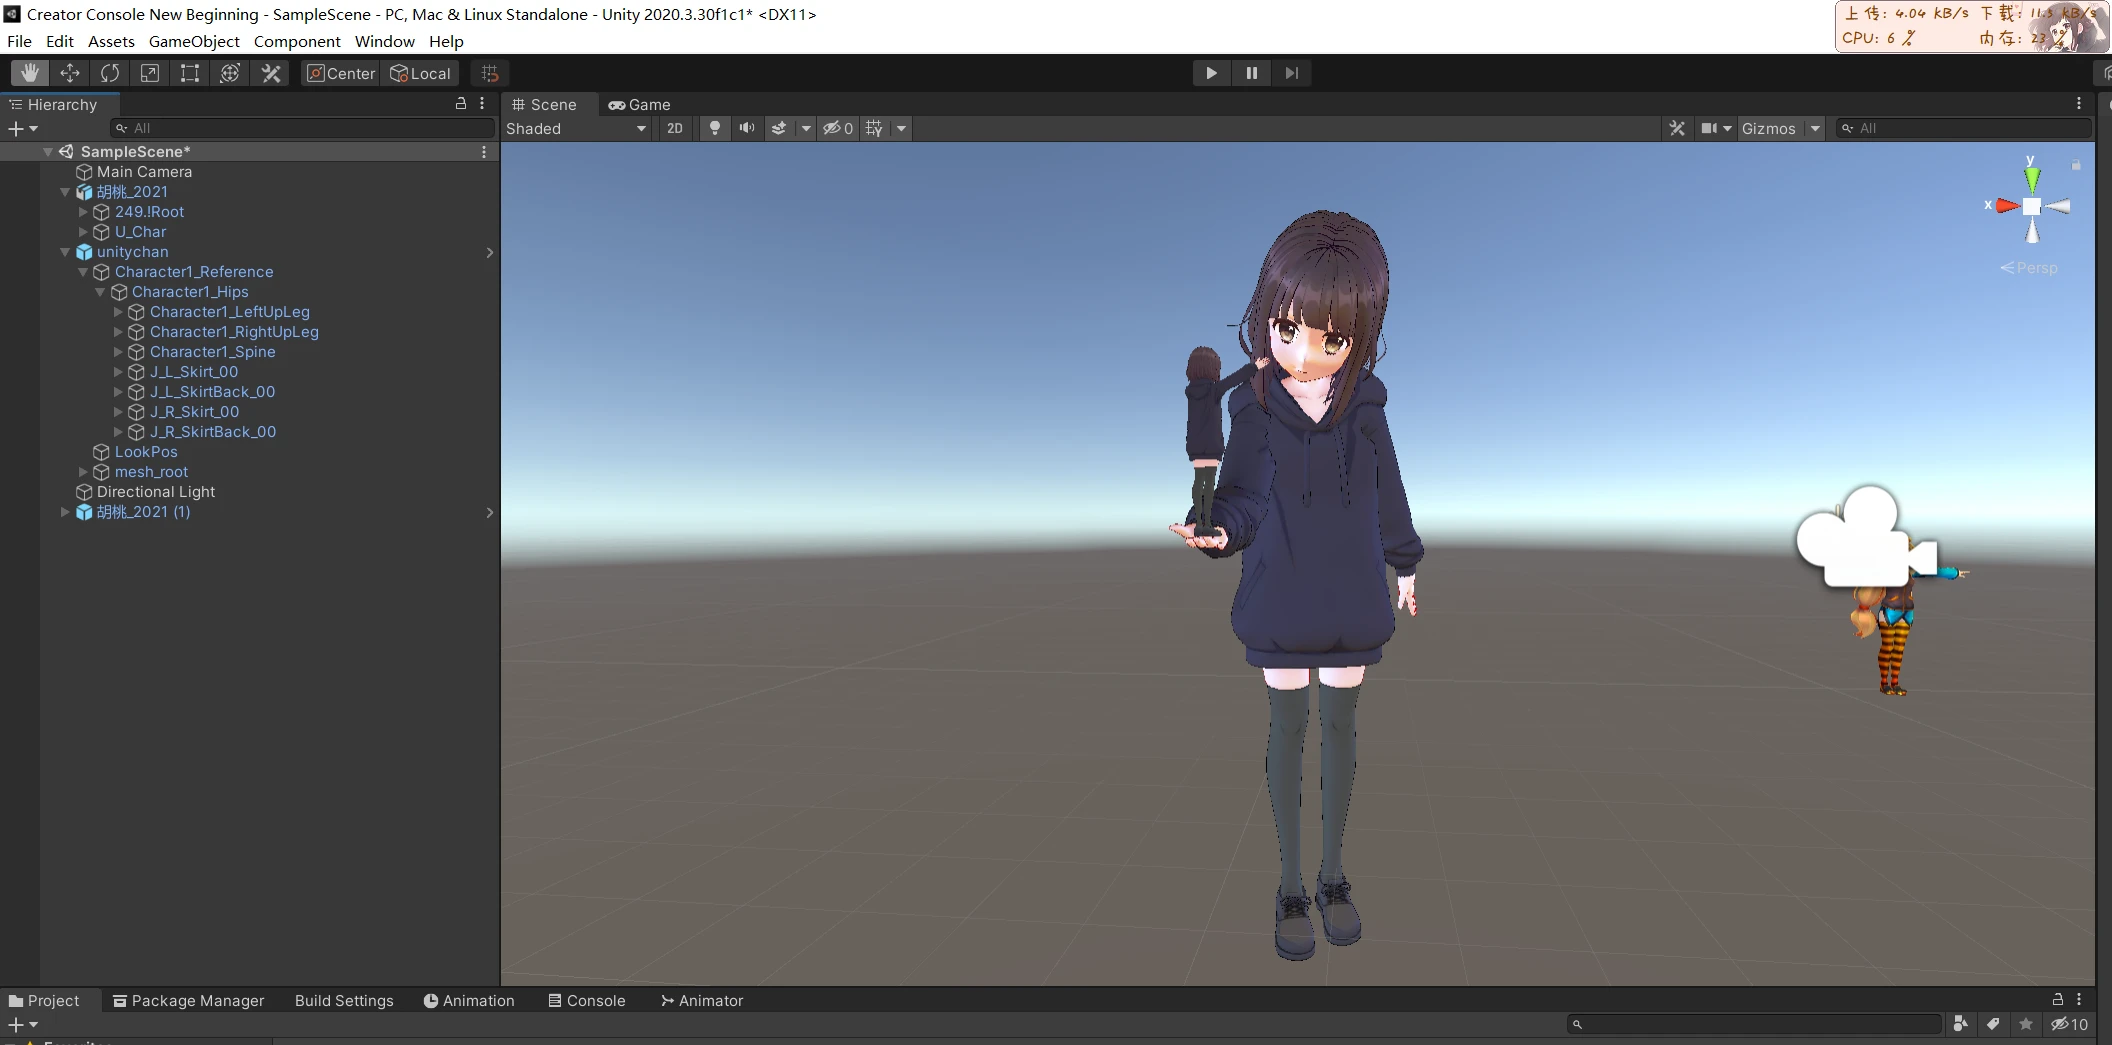Toggle scene audio speaker icon
Image resolution: width=2112 pixels, height=1045 pixels.
point(746,128)
